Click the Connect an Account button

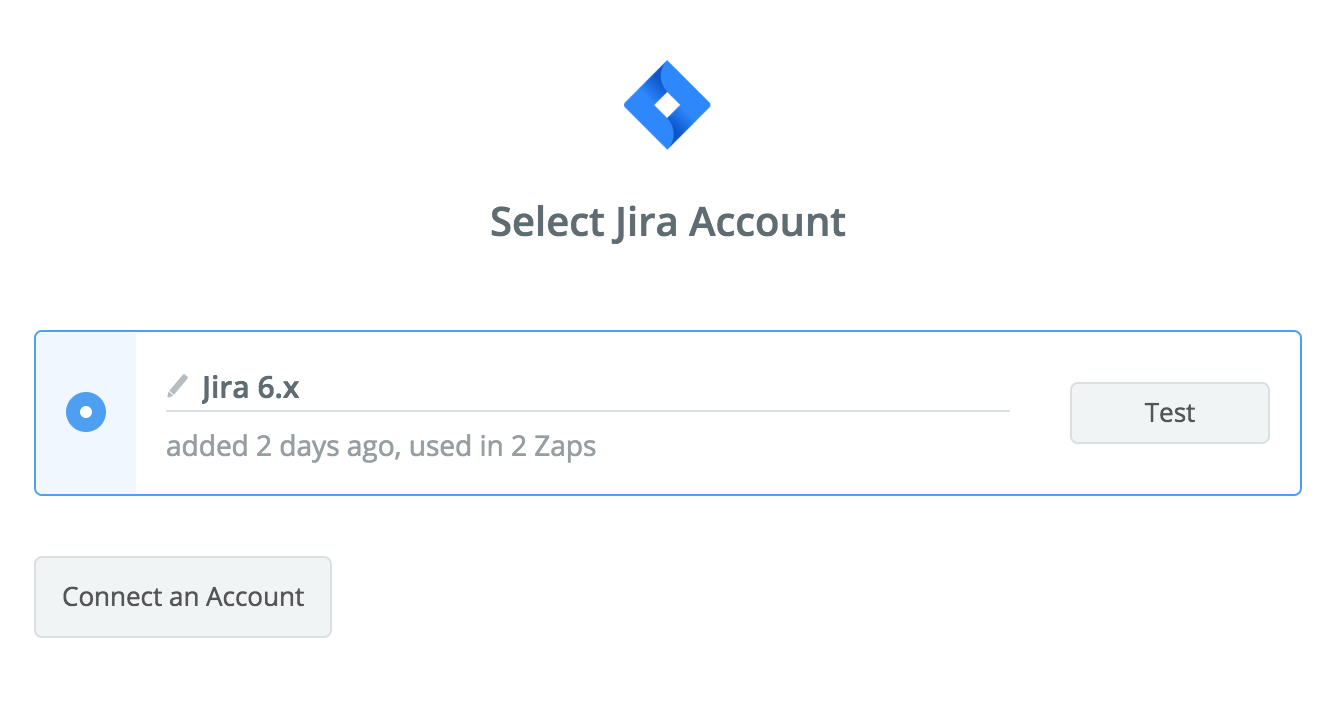coord(183,597)
